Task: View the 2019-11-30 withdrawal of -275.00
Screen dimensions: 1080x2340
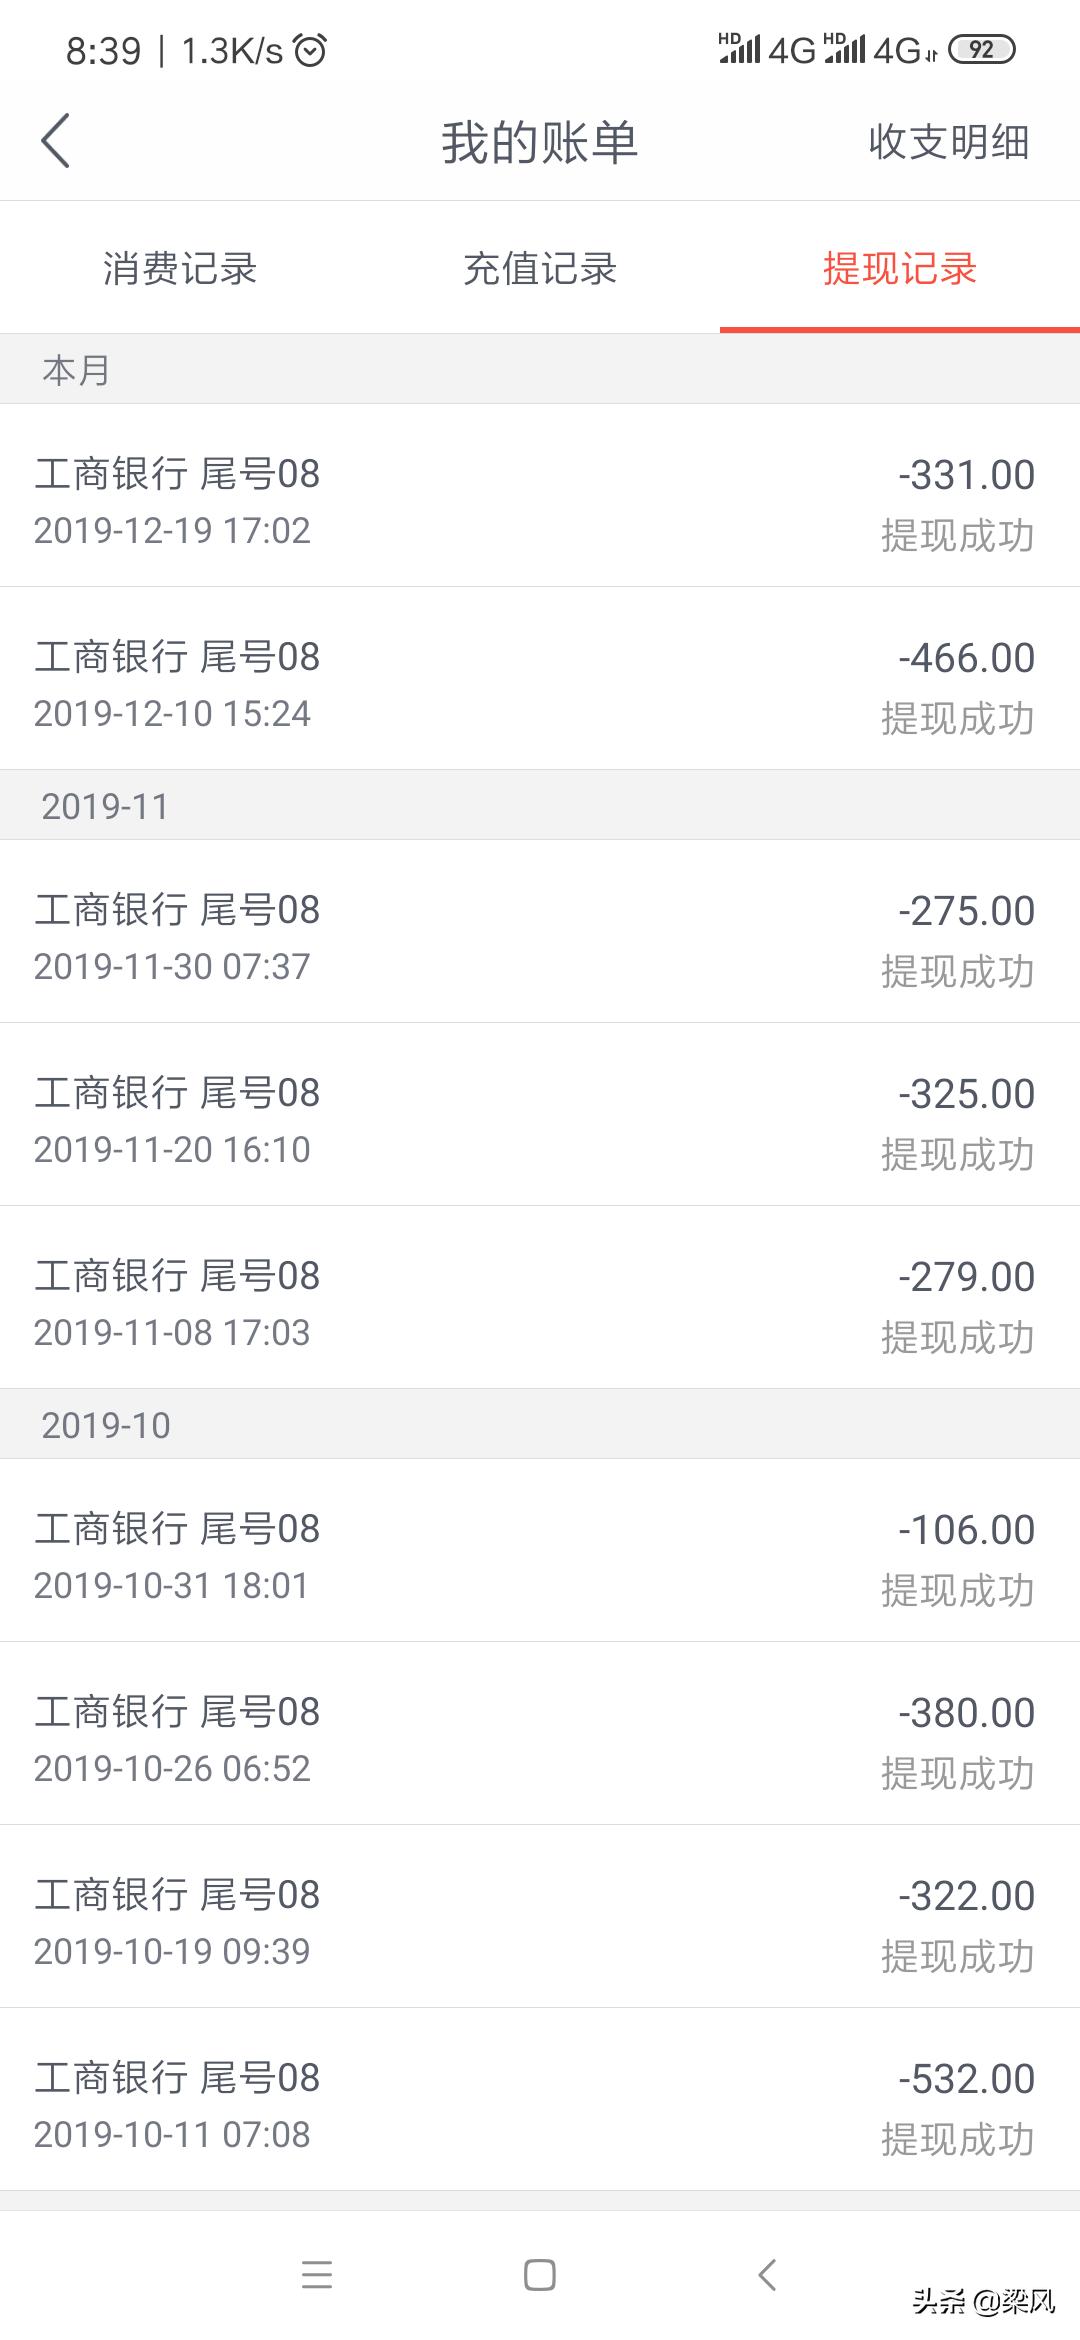Action: pyautogui.click(x=540, y=932)
